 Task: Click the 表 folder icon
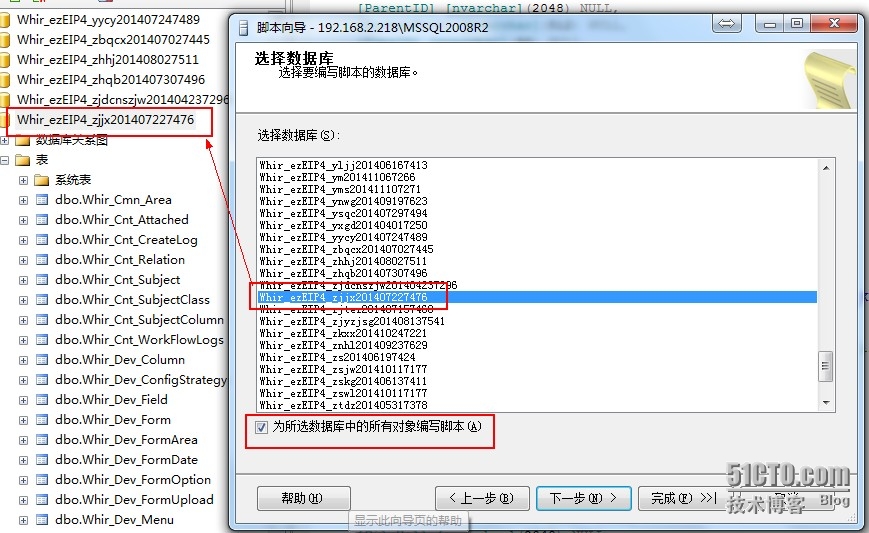pos(23,160)
